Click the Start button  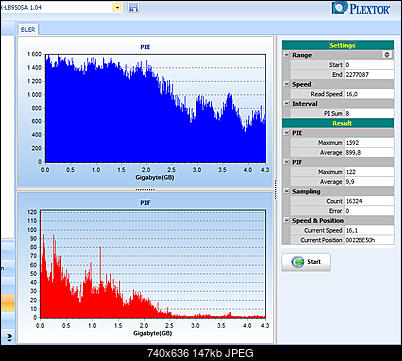[x=306, y=262]
